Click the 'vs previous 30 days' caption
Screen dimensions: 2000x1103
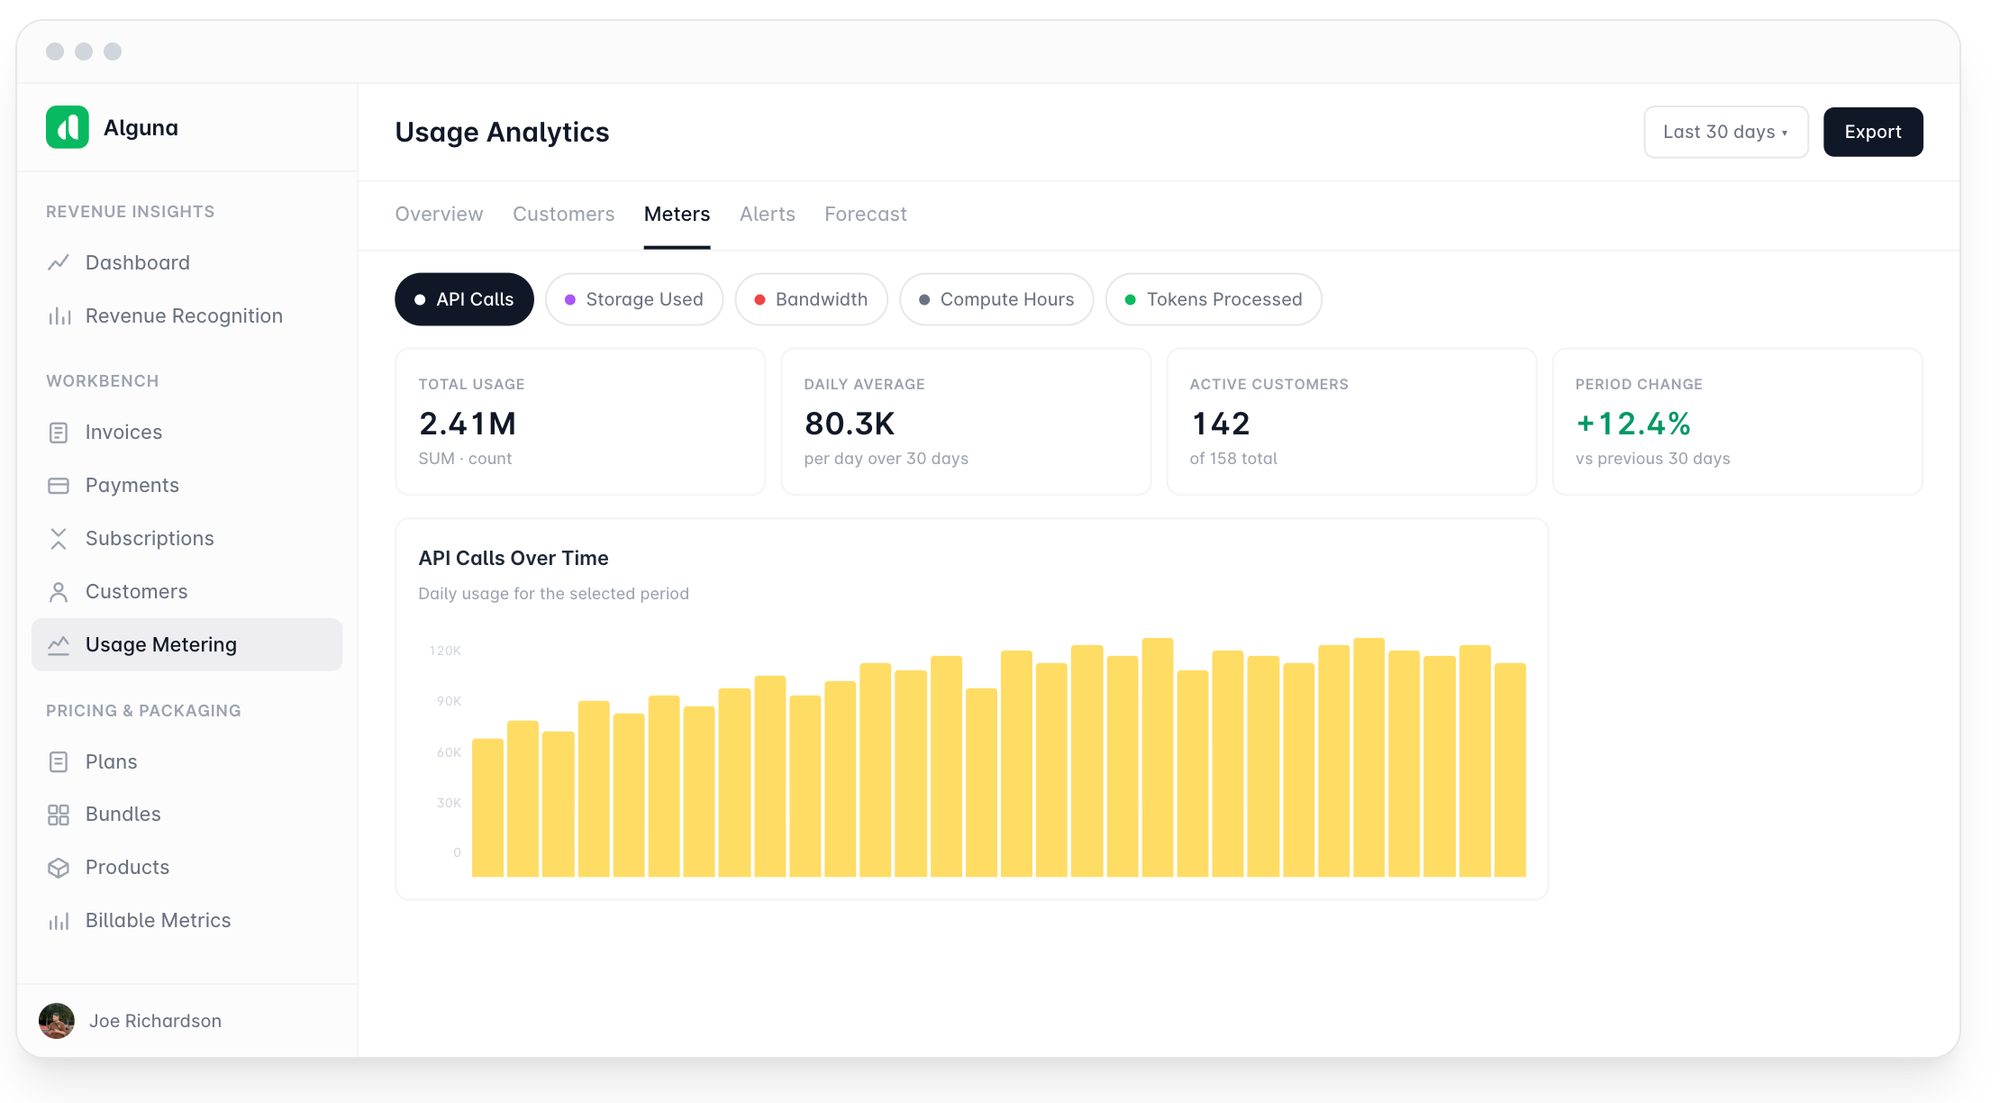pos(1653,459)
